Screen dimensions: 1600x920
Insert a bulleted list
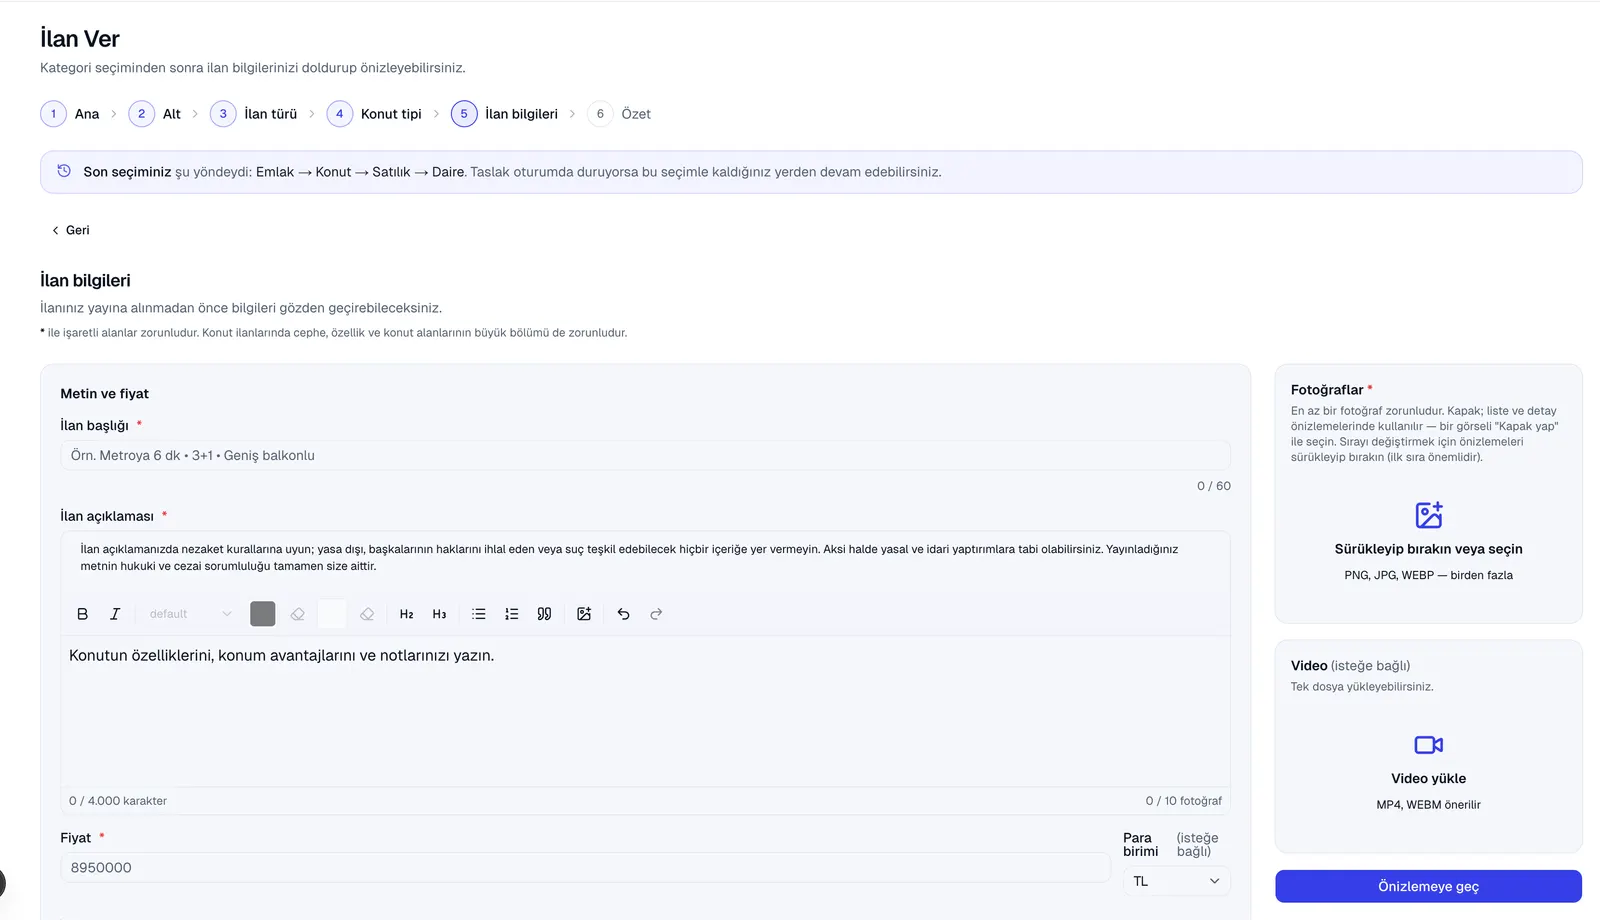(479, 614)
